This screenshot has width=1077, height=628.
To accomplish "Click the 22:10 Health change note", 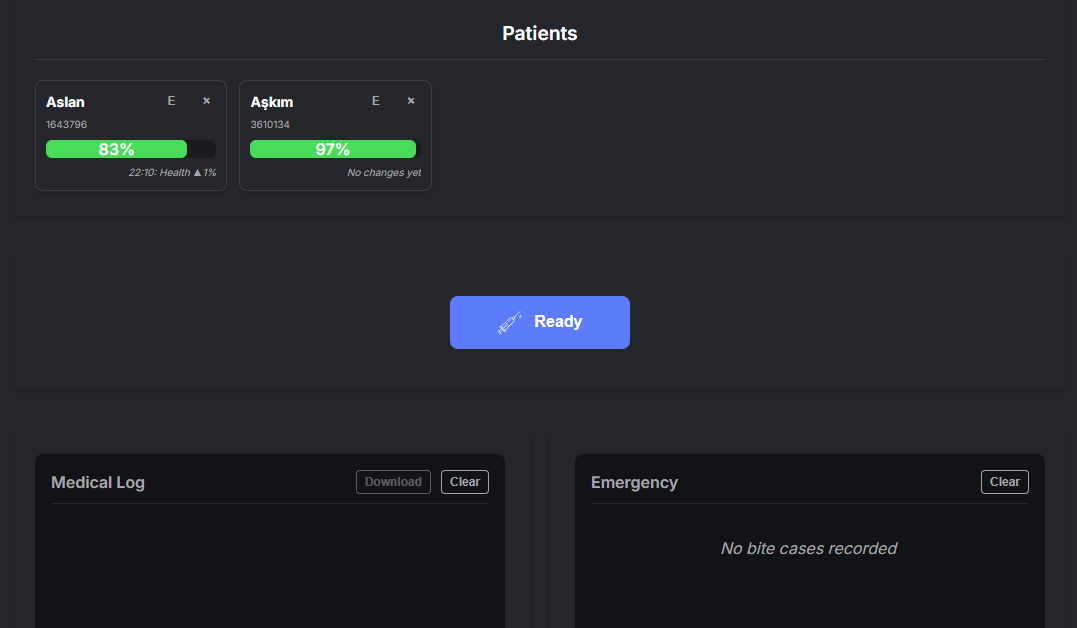I will (x=172, y=172).
